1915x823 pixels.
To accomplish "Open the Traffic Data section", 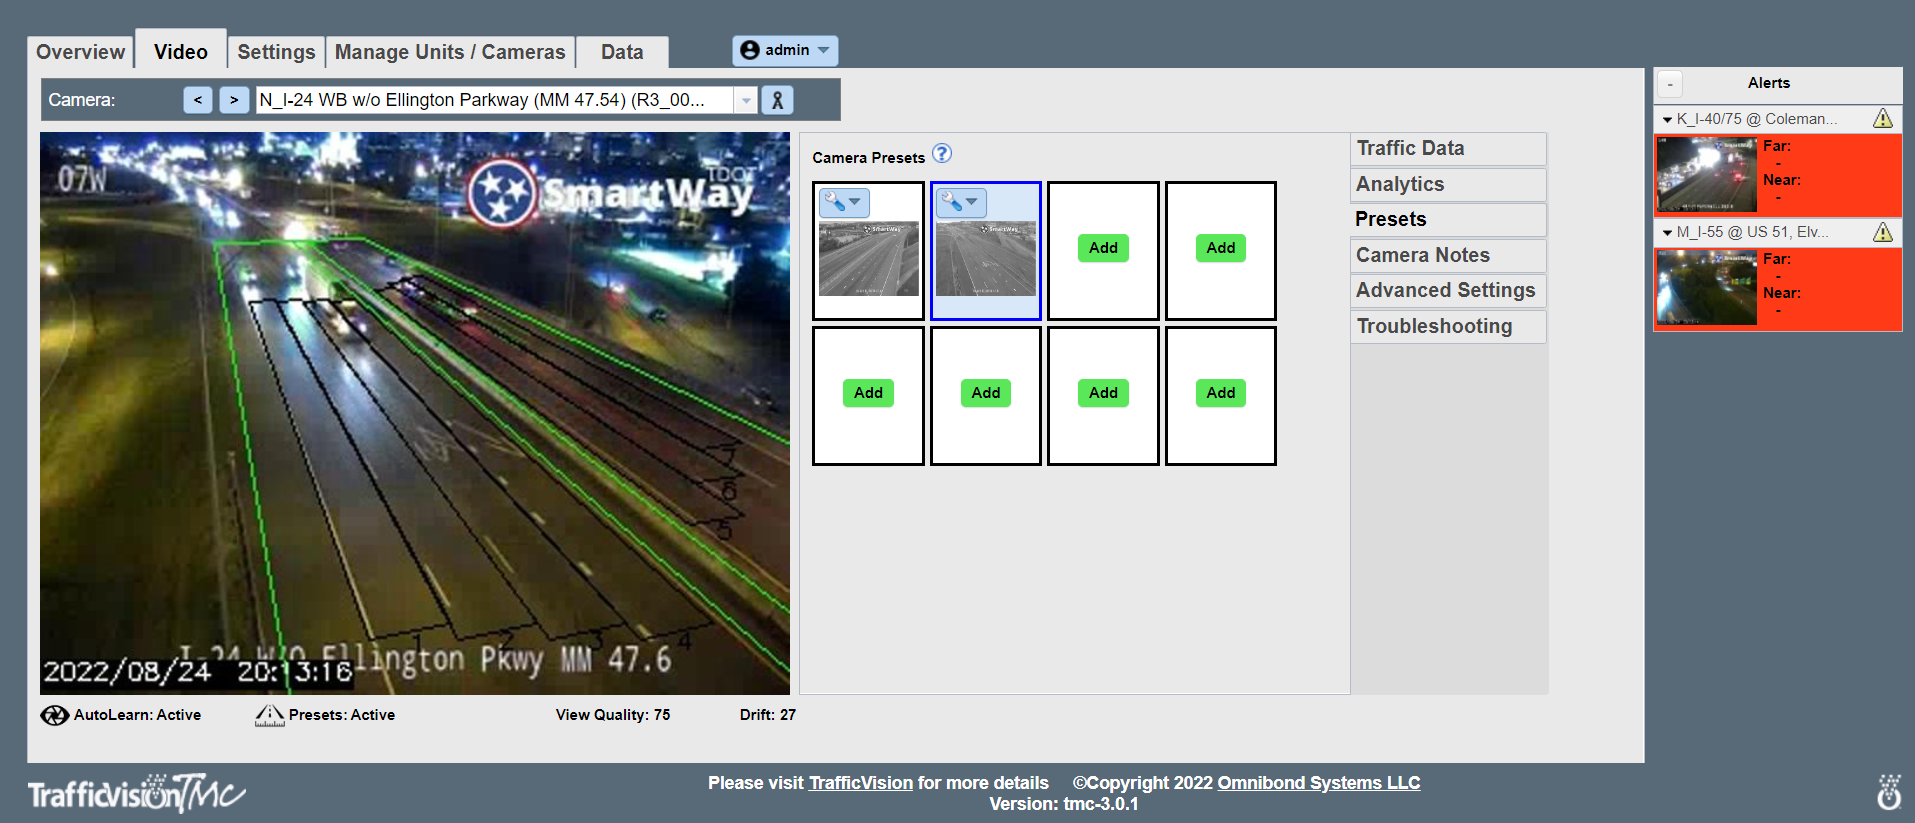I will (1448, 149).
